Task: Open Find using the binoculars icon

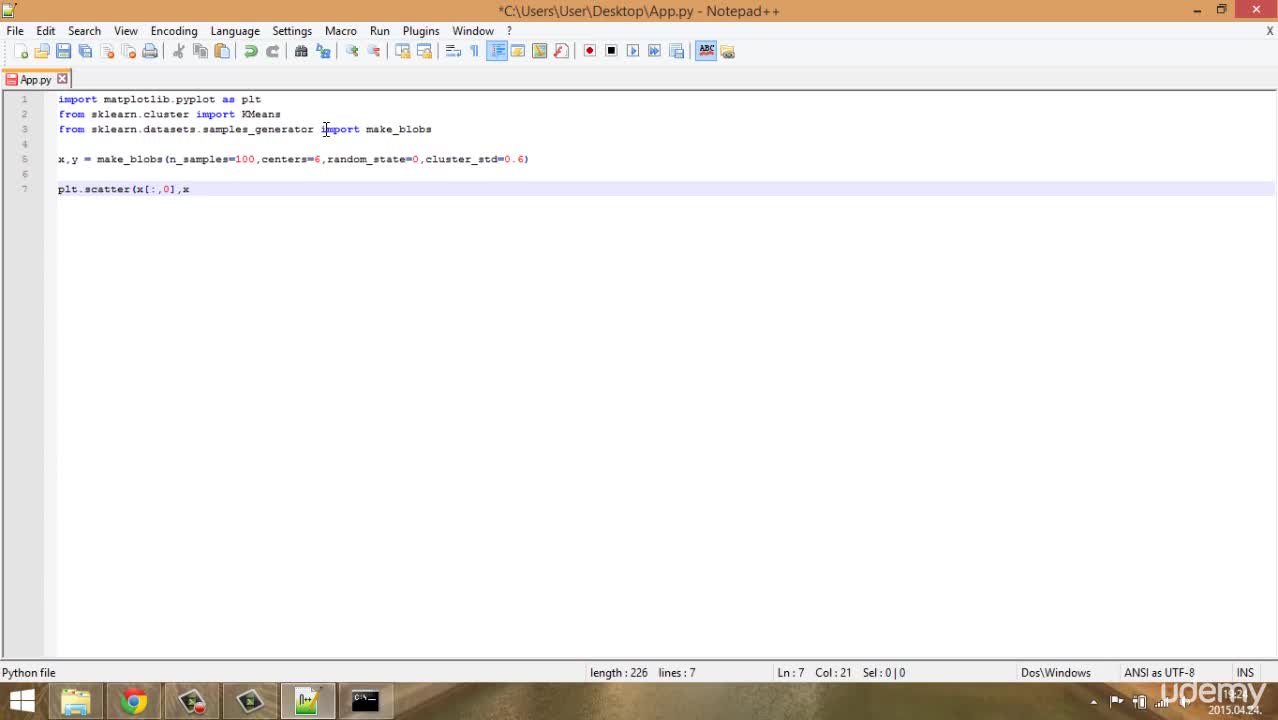Action: point(301,51)
